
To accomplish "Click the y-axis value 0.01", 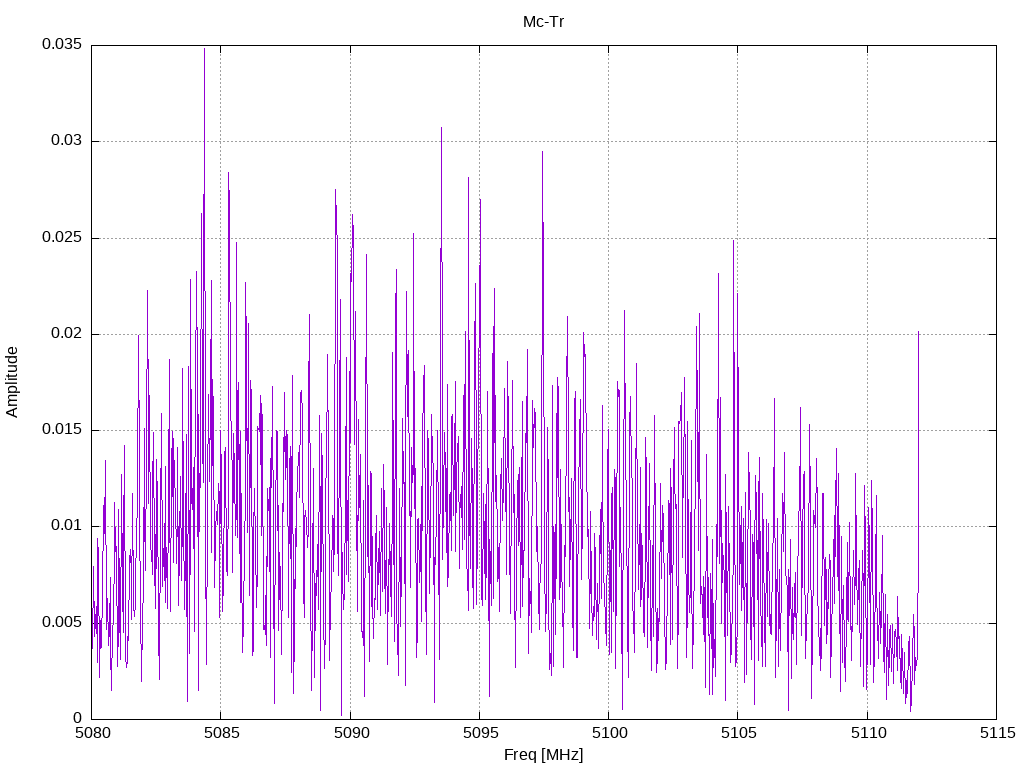I will coord(67,526).
